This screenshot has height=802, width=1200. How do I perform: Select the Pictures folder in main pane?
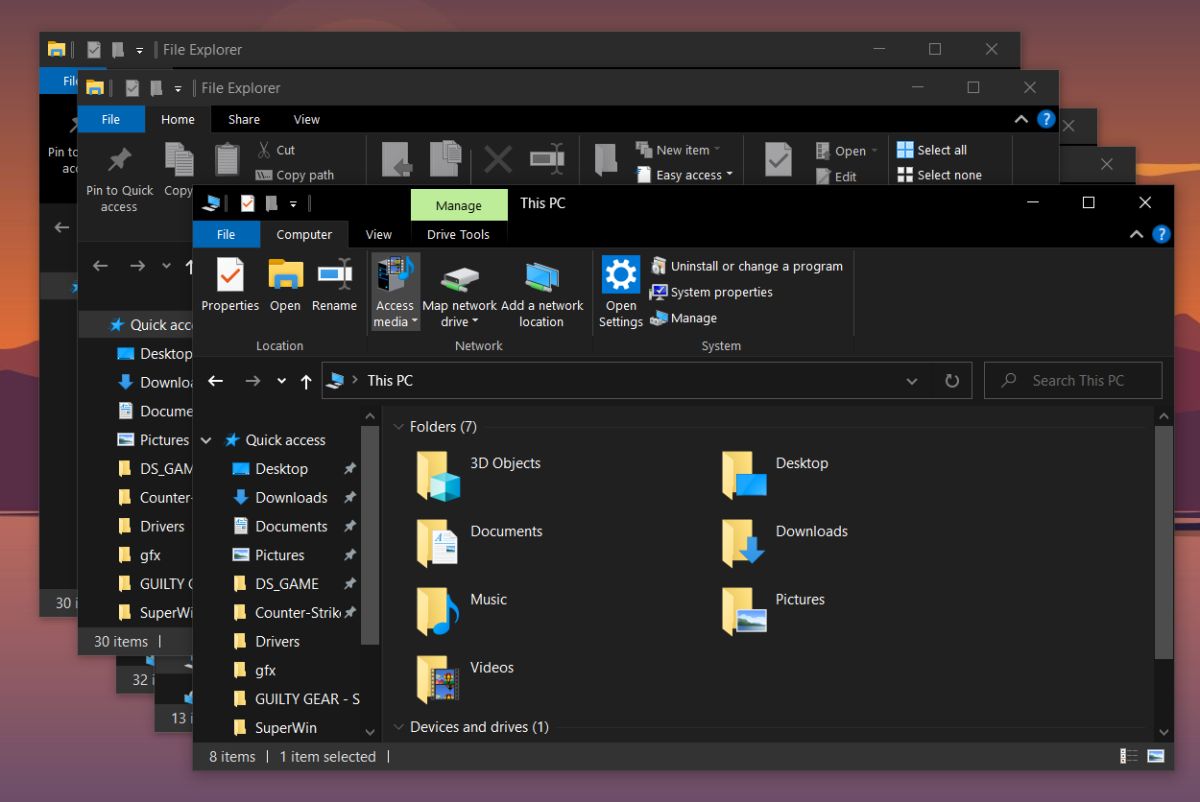773,610
